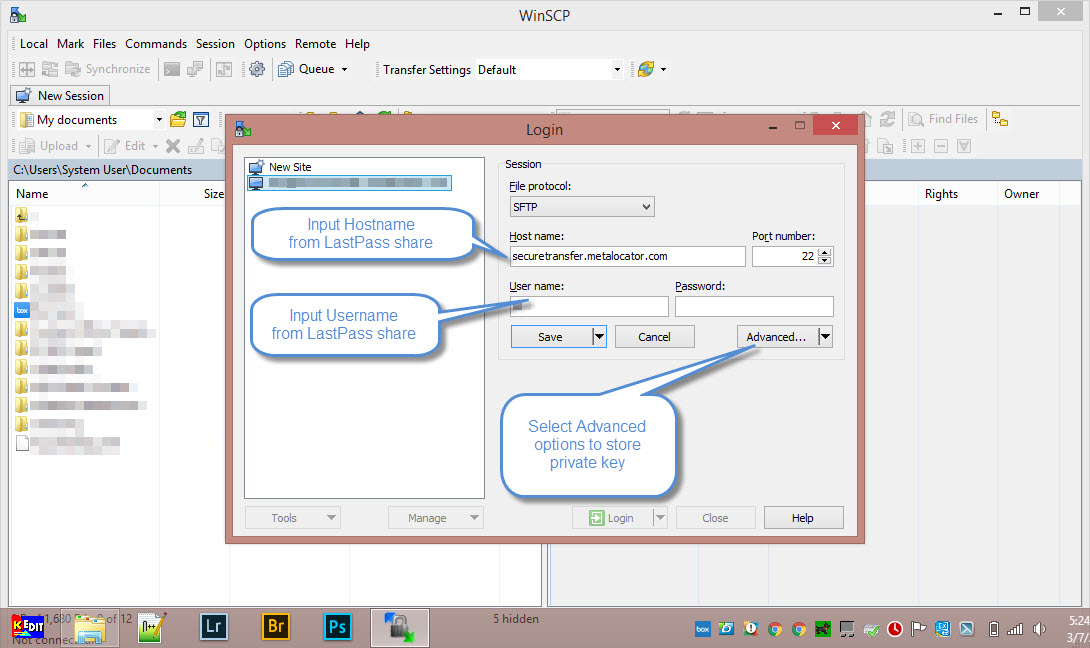The width and height of the screenshot is (1090, 648).
Task: Click the open directory folder icon
Action: click(x=179, y=120)
